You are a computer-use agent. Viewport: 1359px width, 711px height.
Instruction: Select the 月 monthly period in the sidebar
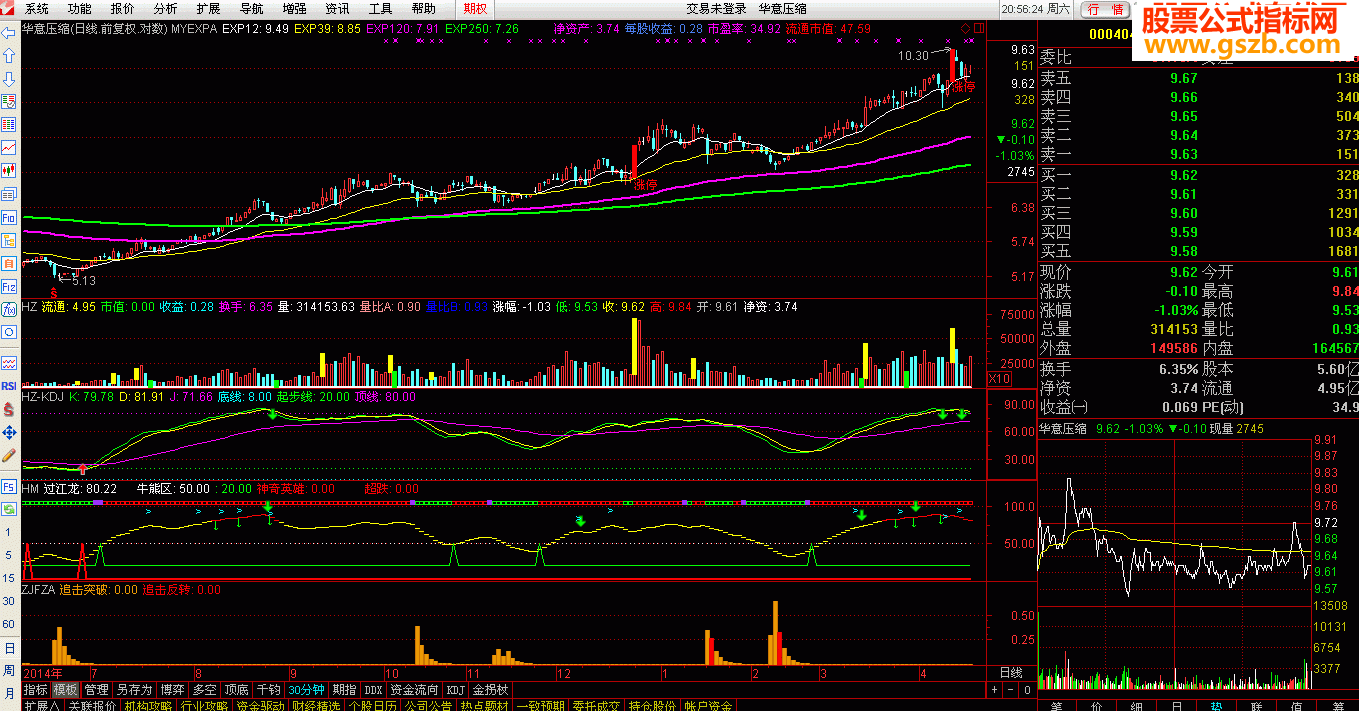click(9, 693)
